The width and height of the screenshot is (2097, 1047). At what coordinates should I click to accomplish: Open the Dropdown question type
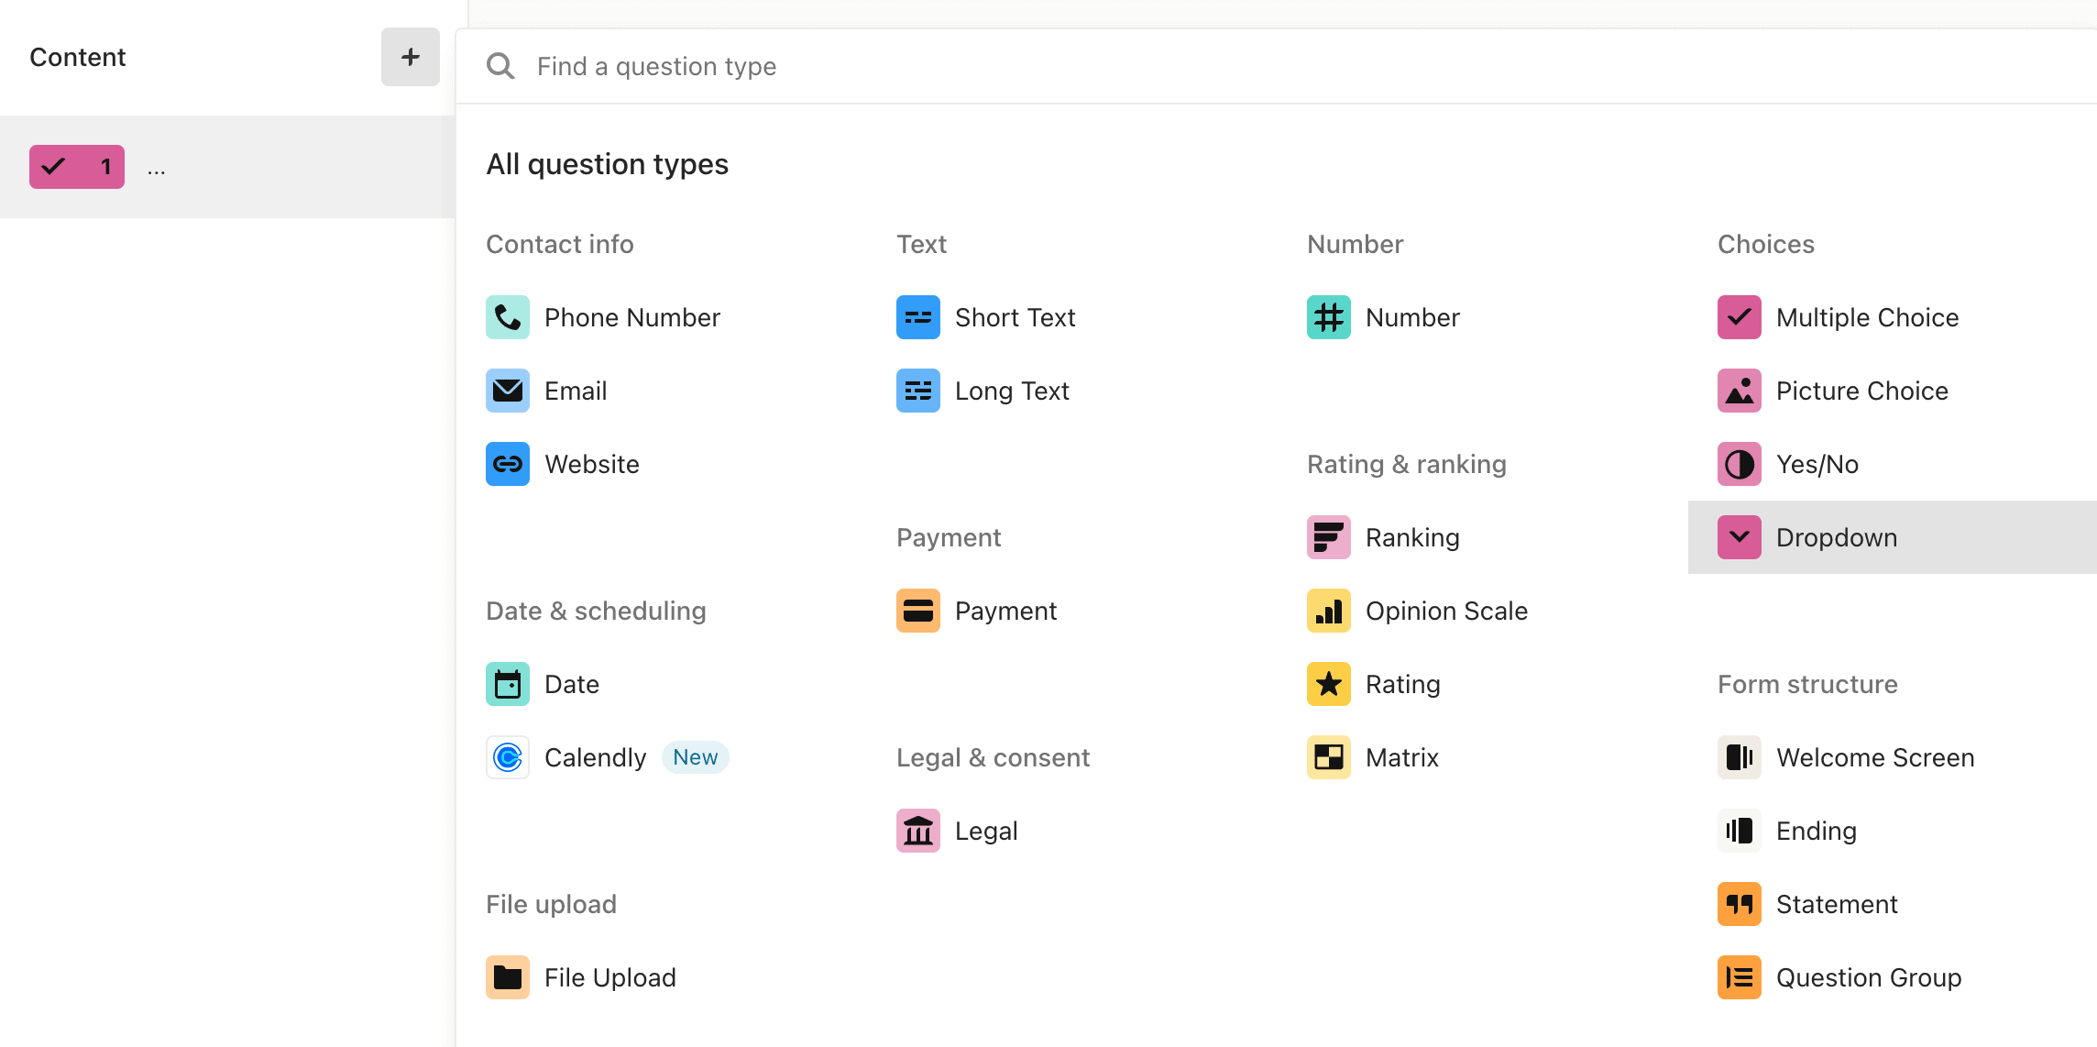1836,537
